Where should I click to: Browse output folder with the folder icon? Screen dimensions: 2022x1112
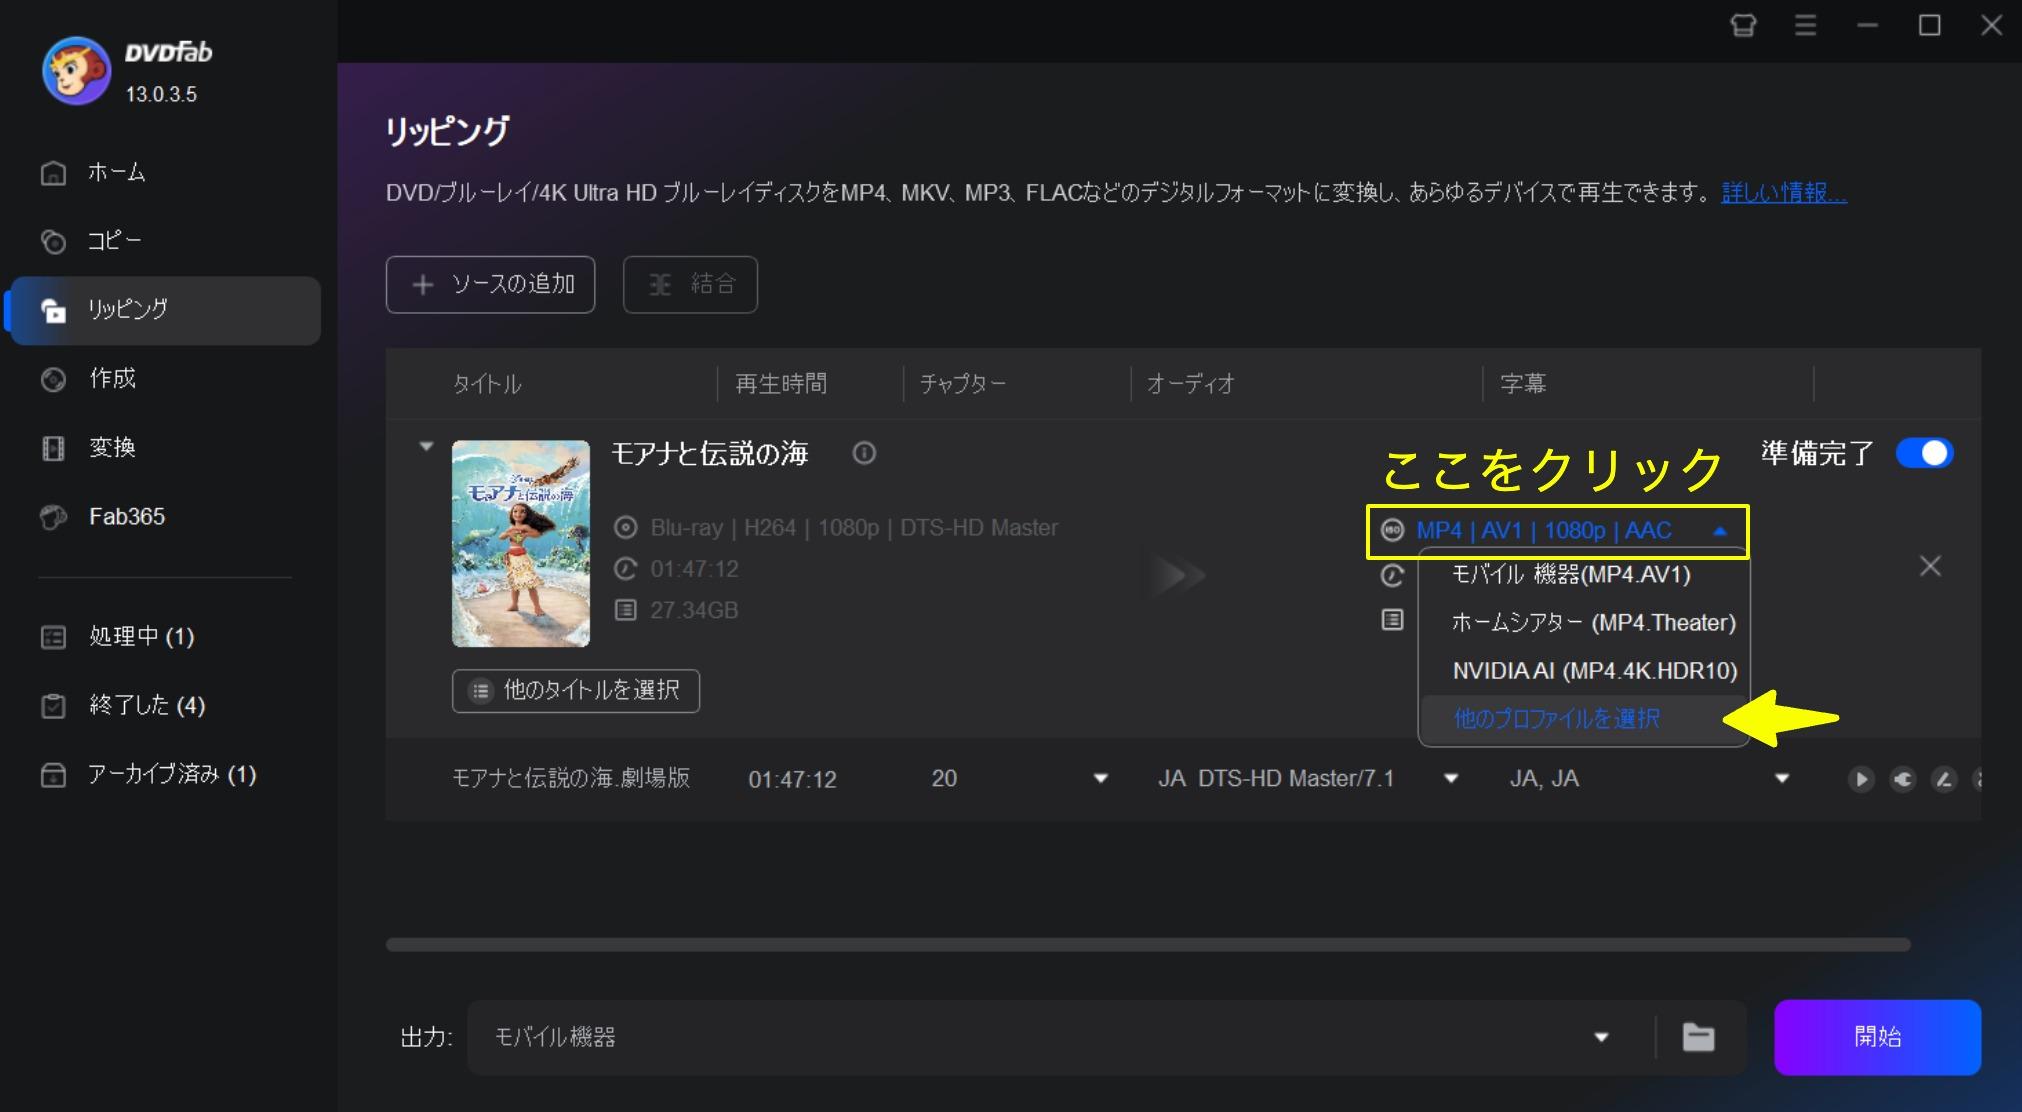click(x=1698, y=1037)
